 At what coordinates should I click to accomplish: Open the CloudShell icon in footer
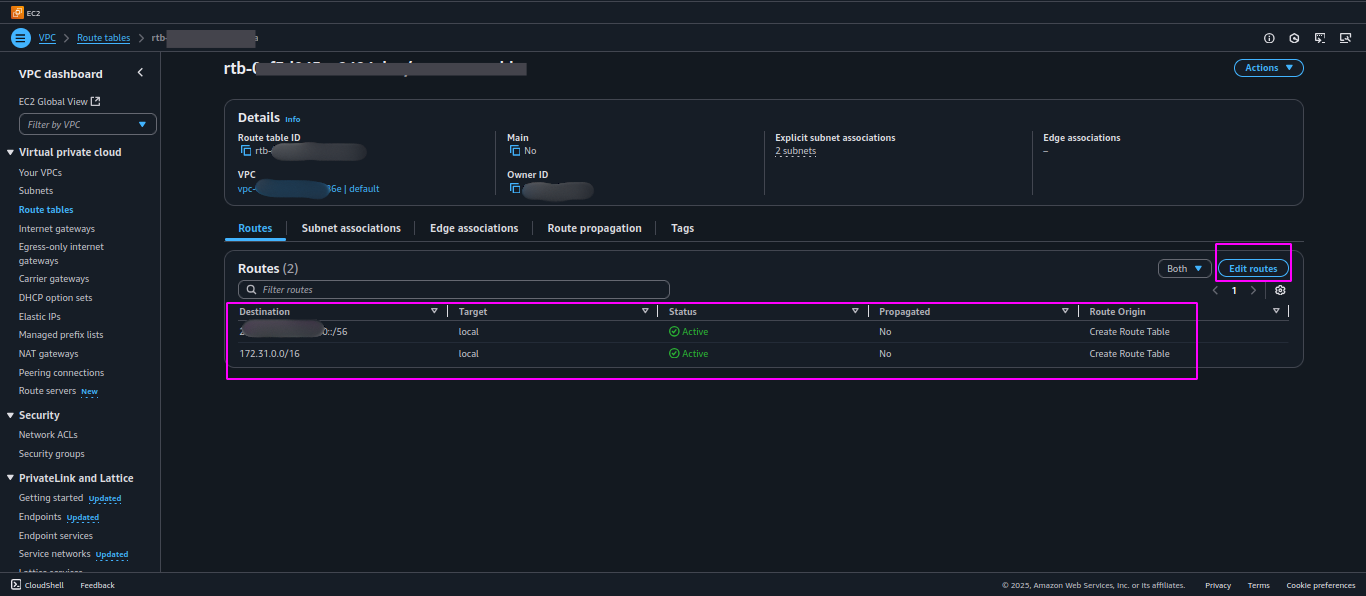(16, 585)
